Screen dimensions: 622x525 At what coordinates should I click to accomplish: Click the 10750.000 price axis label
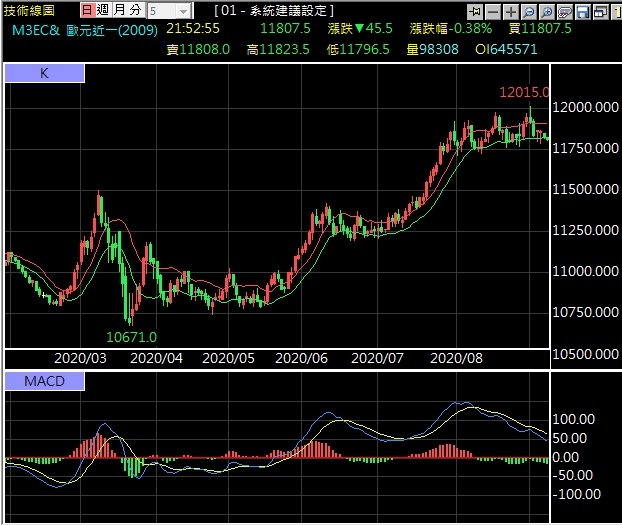586,312
